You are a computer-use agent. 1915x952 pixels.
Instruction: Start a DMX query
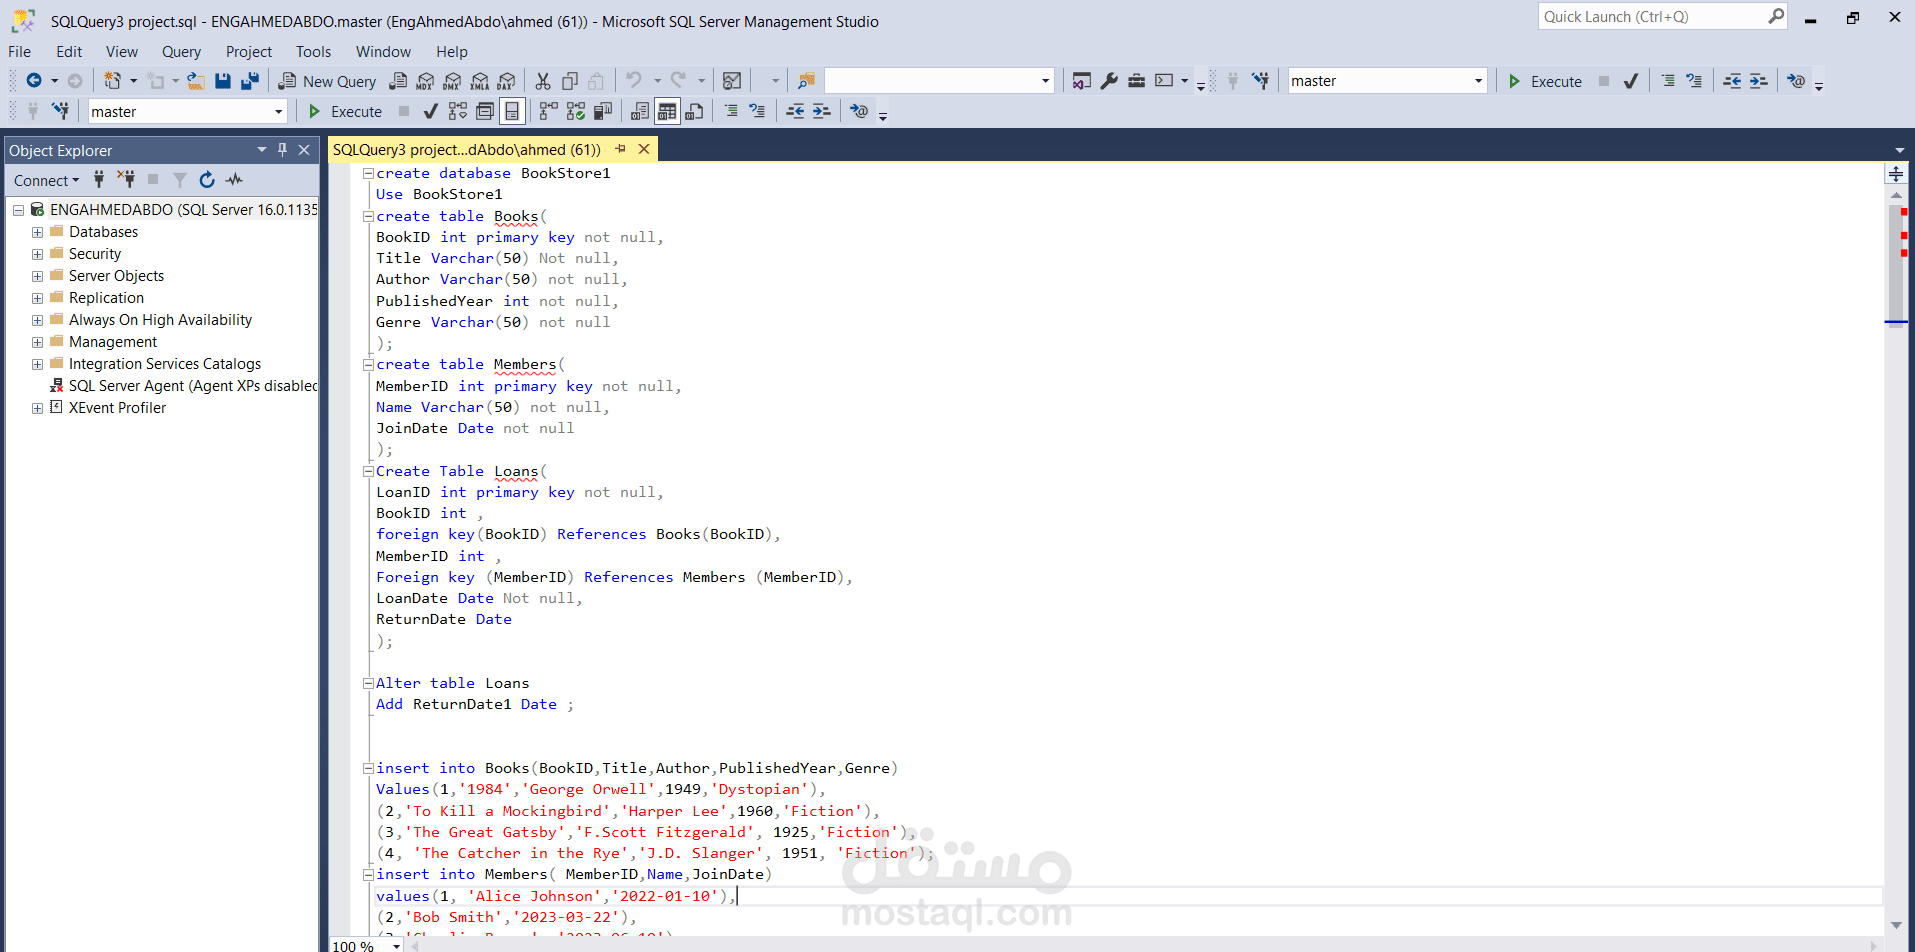coord(452,81)
